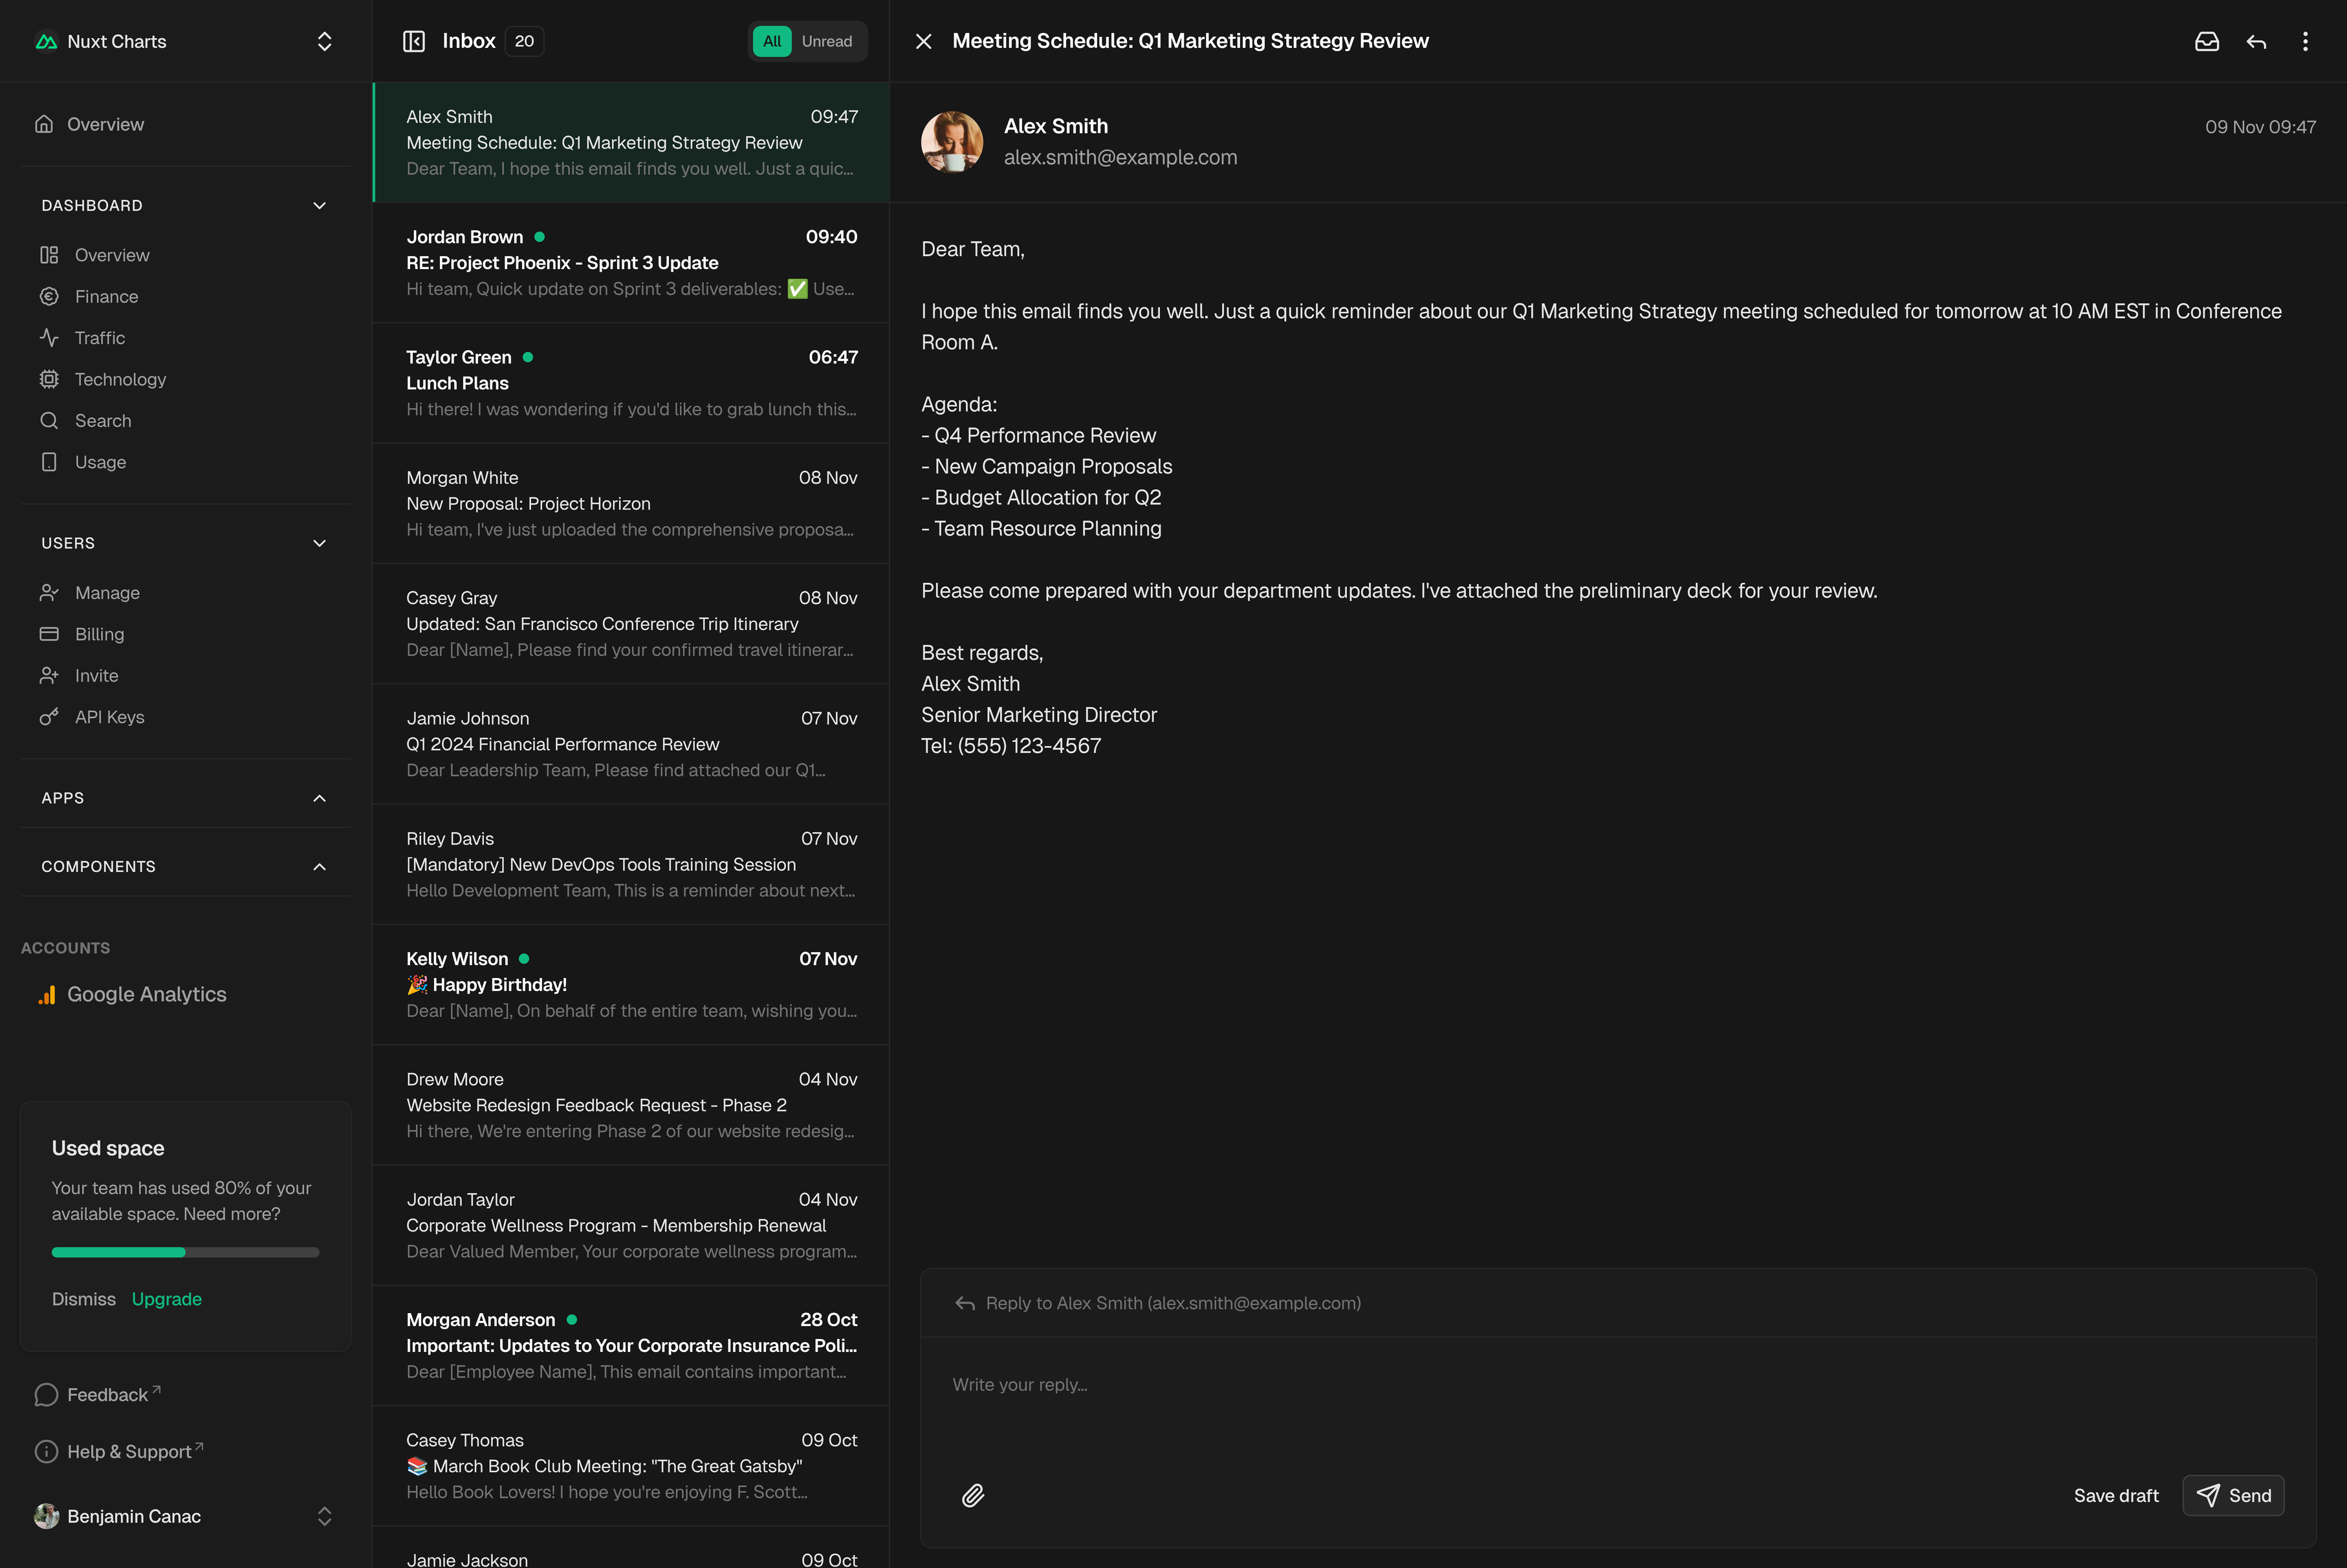Click the Upgrade link in Used space
This screenshot has height=1568, width=2347.
click(166, 1299)
